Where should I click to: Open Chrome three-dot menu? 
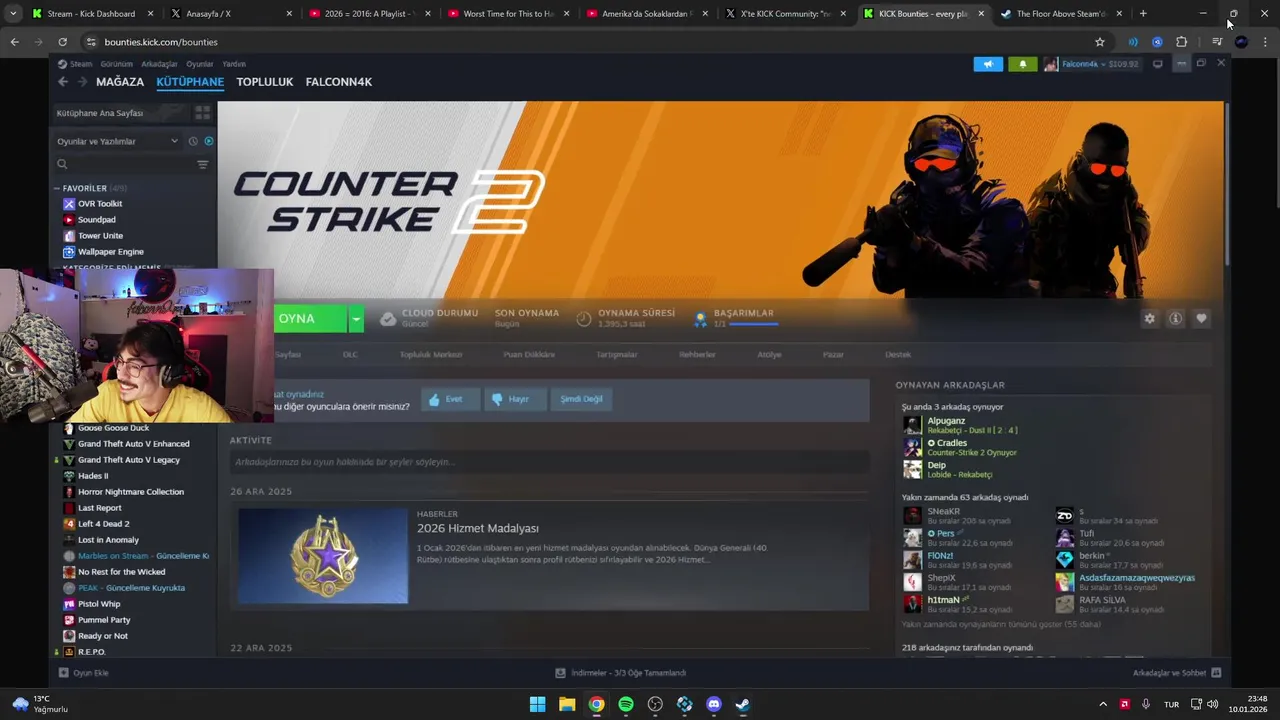click(1265, 42)
